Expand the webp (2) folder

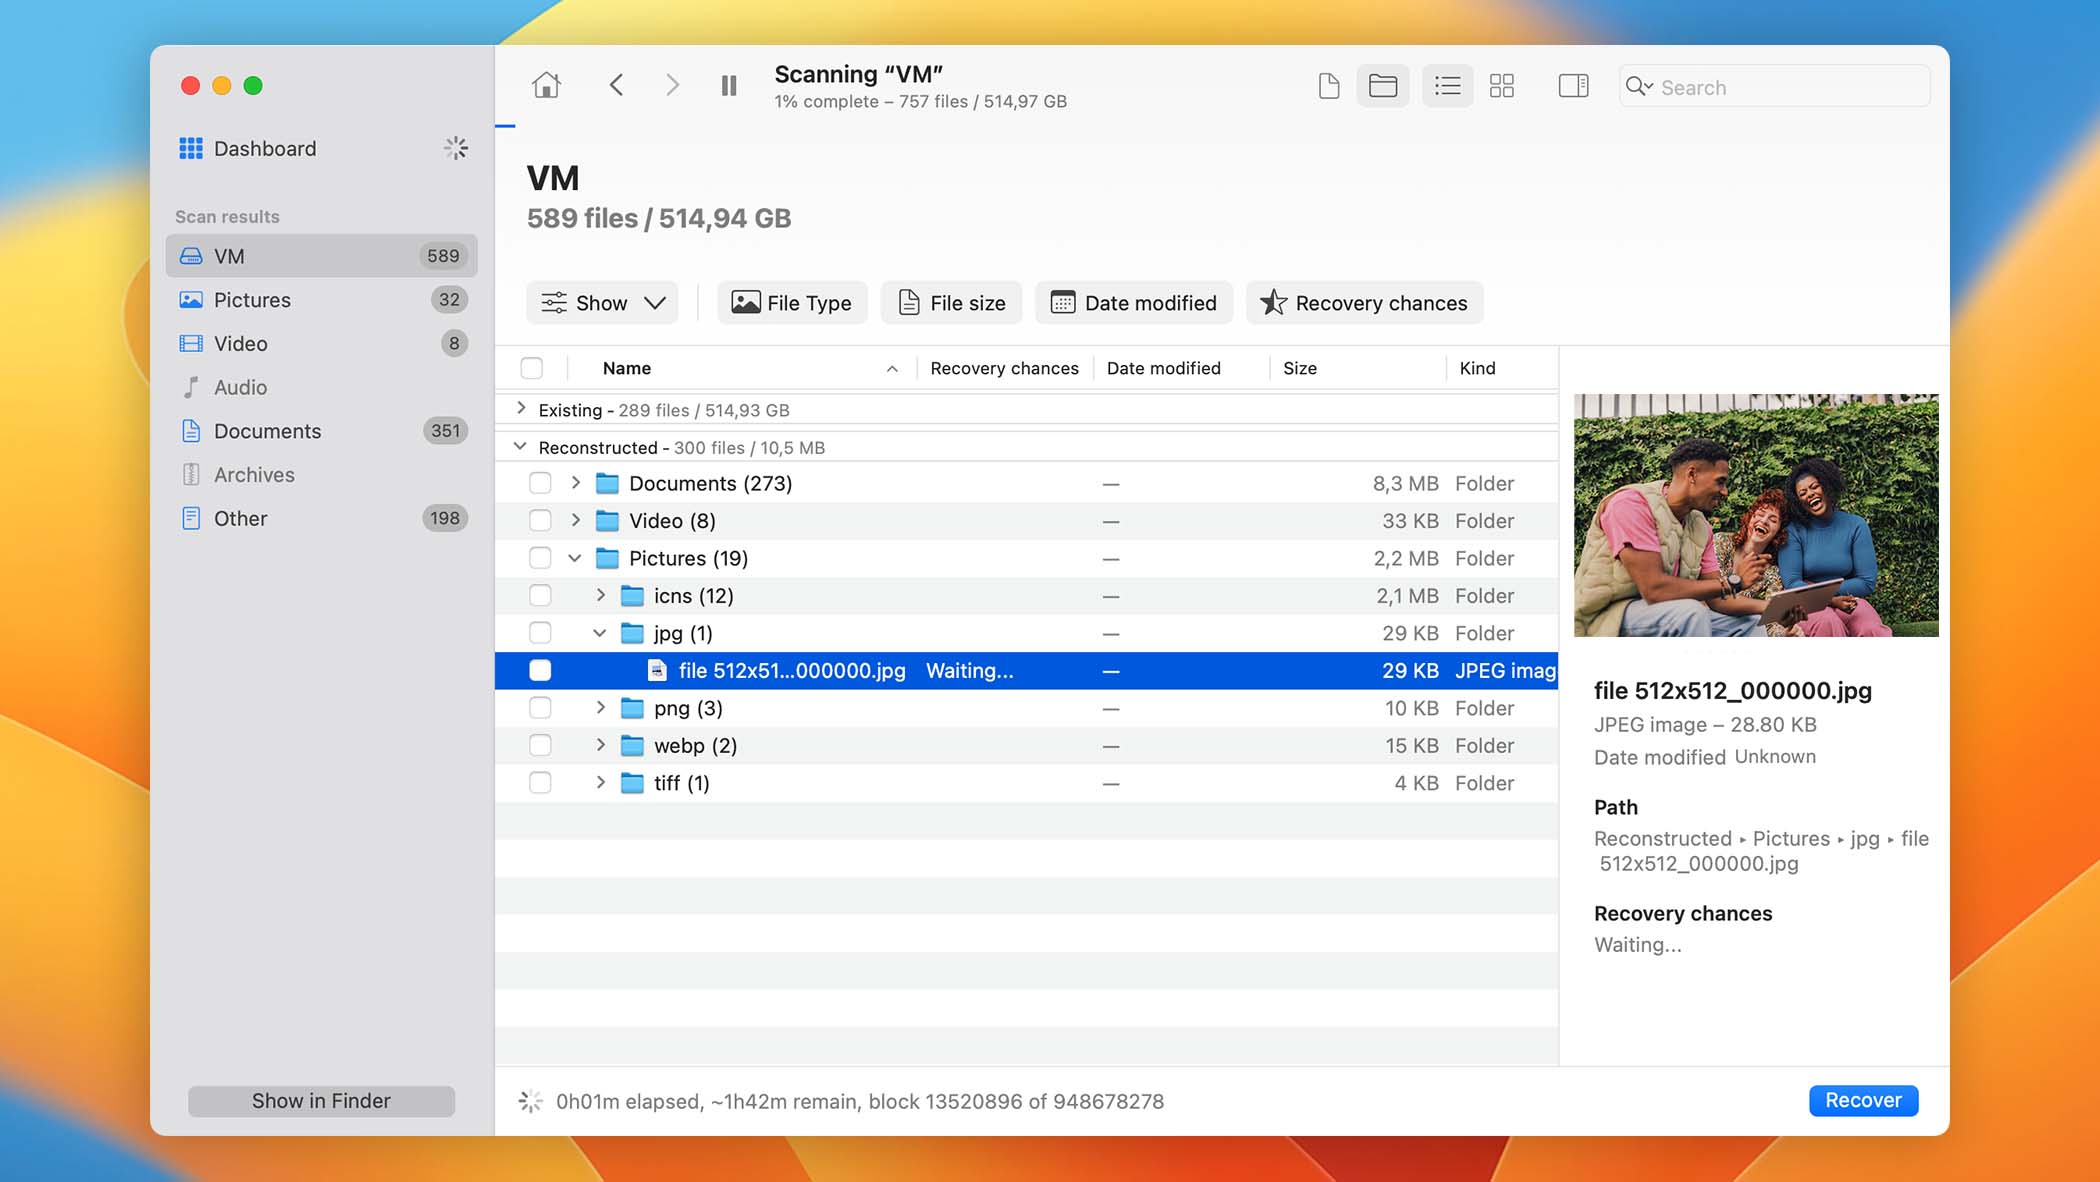click(x=601, y=745)
